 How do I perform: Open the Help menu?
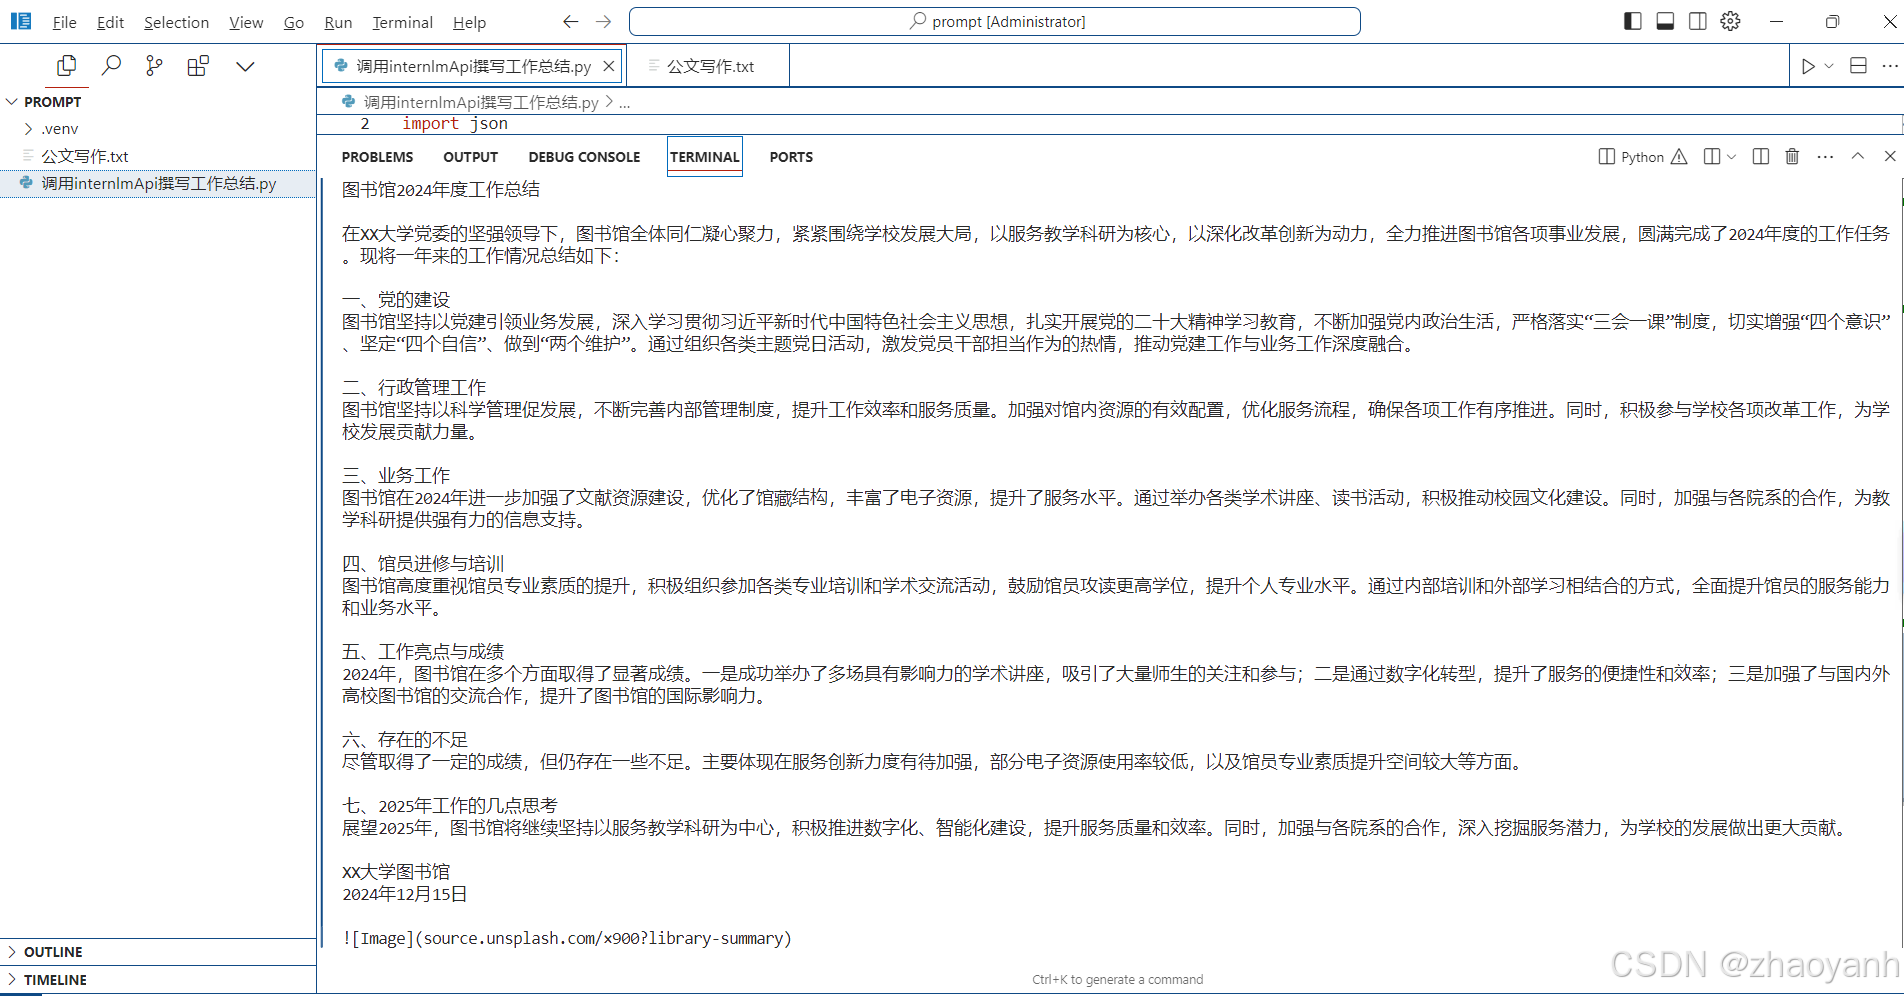469,22
